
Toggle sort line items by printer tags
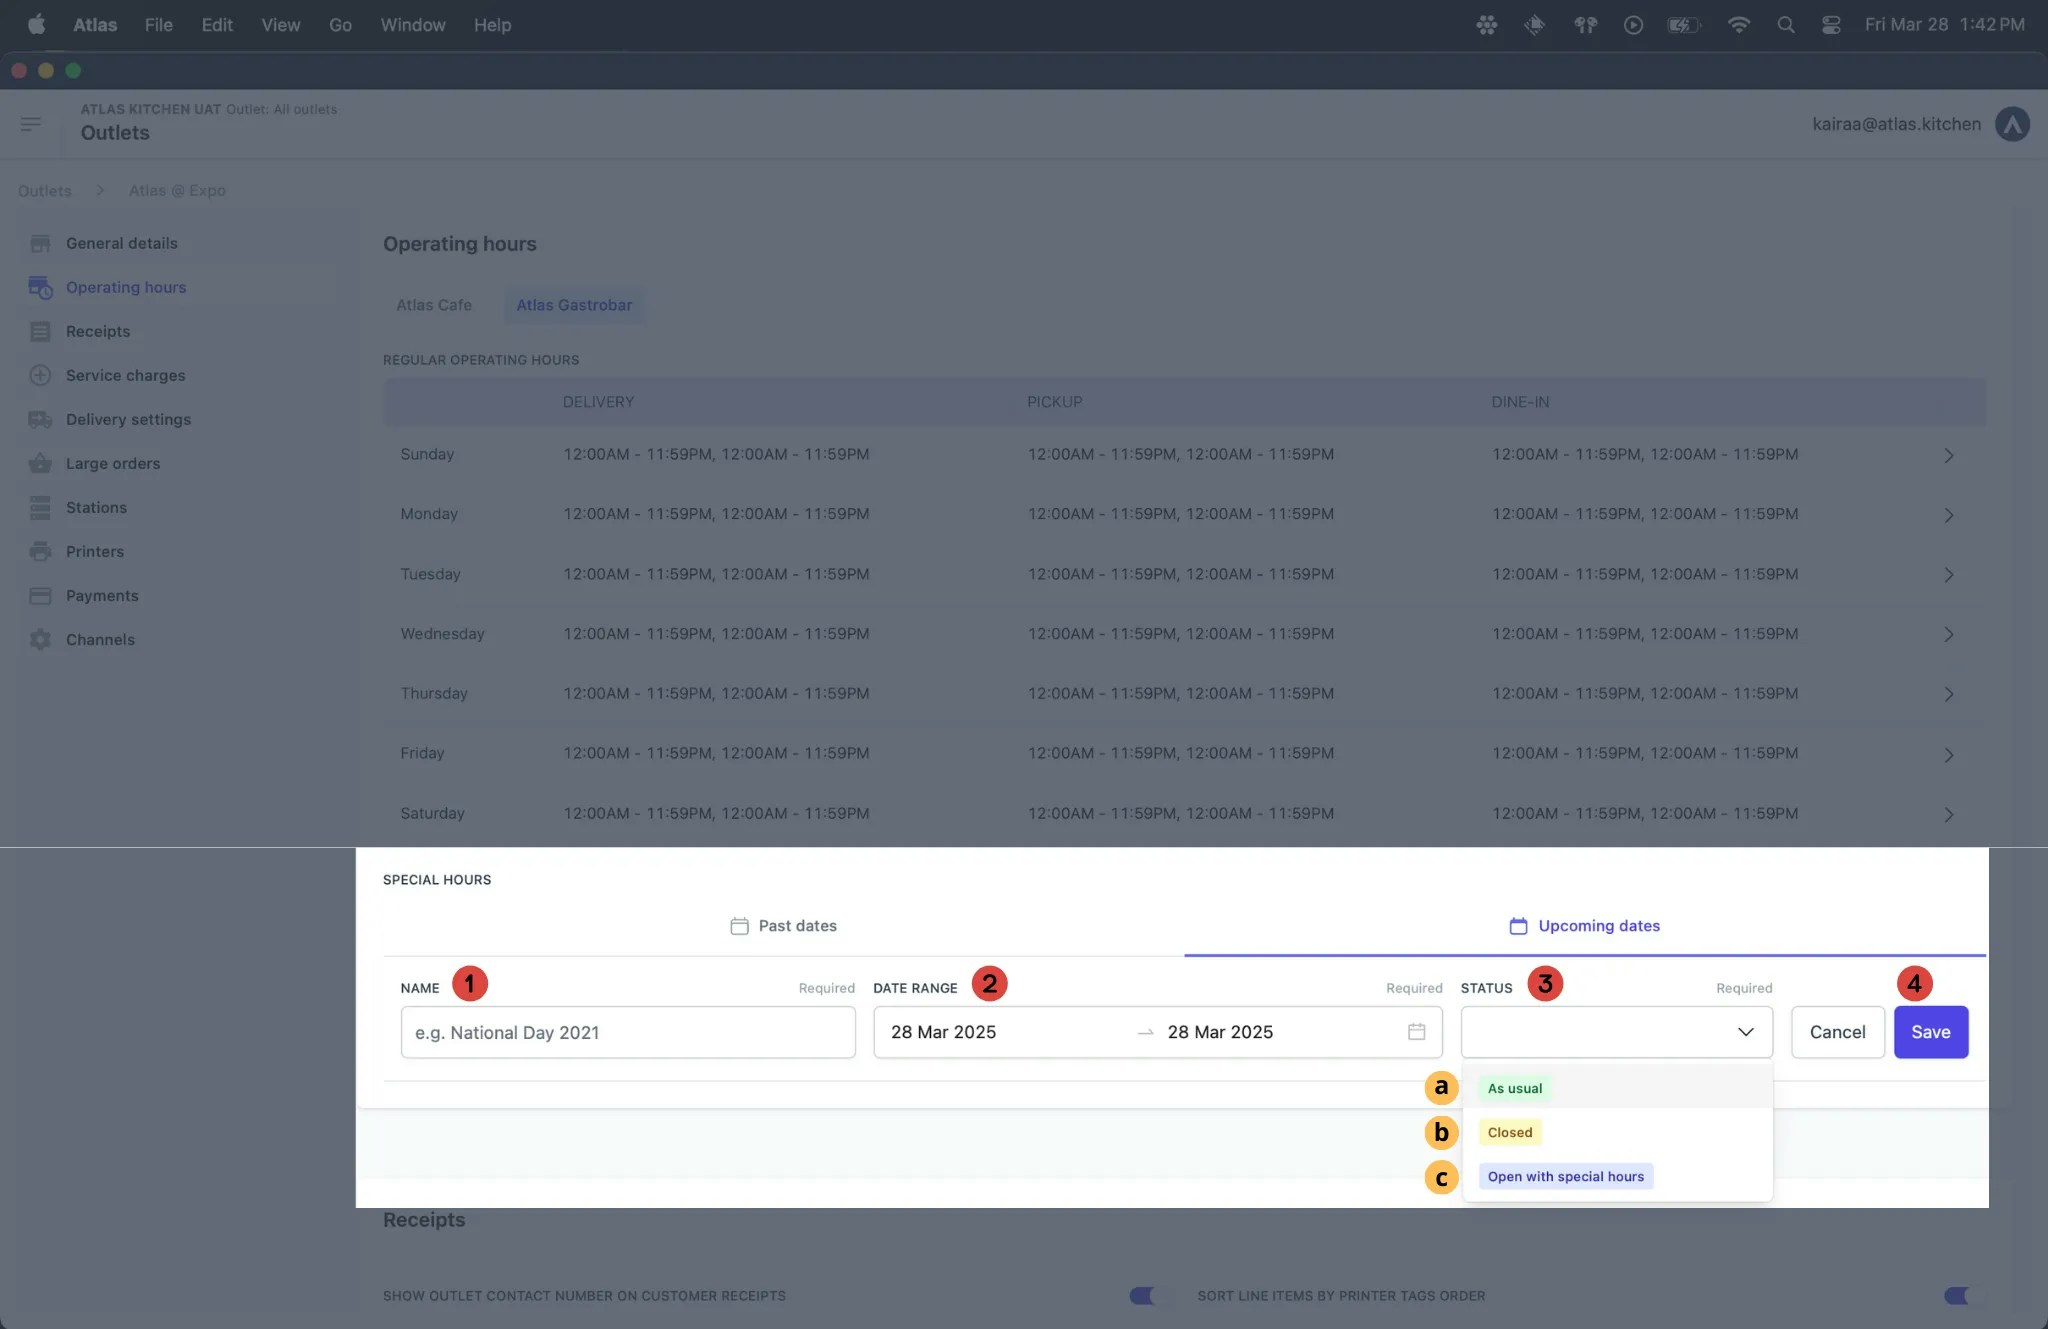tap(1957, 1296)
